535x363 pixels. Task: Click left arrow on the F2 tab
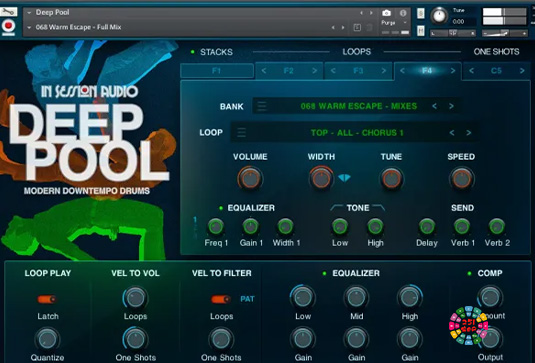264,71
